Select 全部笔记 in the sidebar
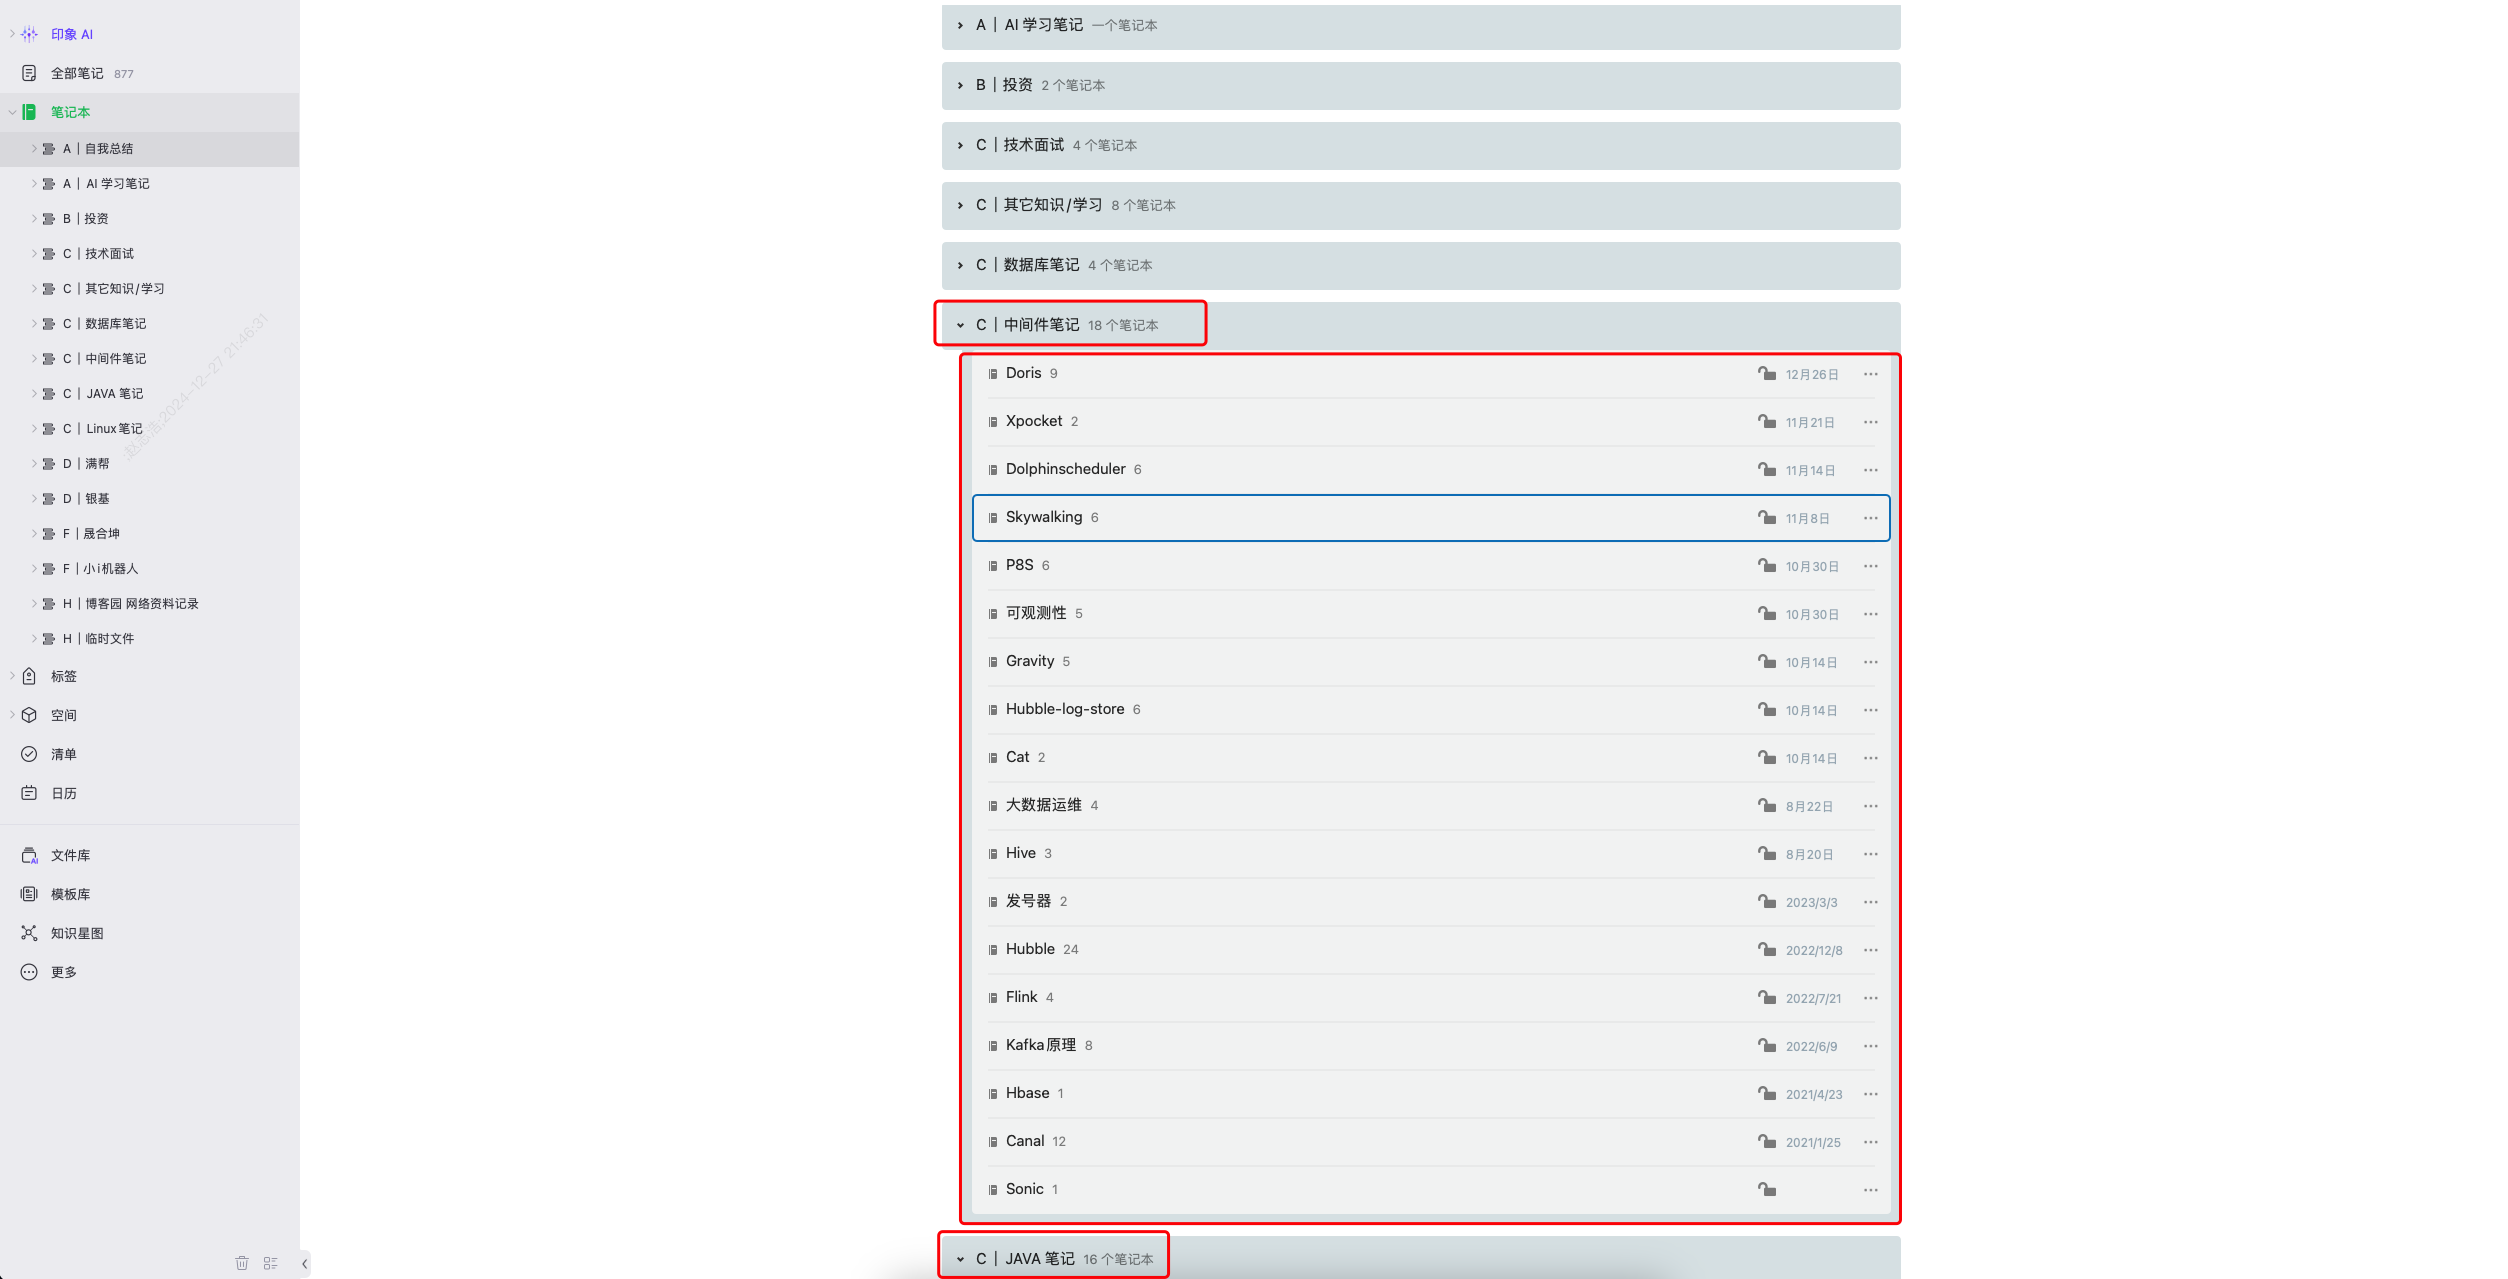Image resolution: width=2508 pixels, height=1279 pixels. point(76,73)
